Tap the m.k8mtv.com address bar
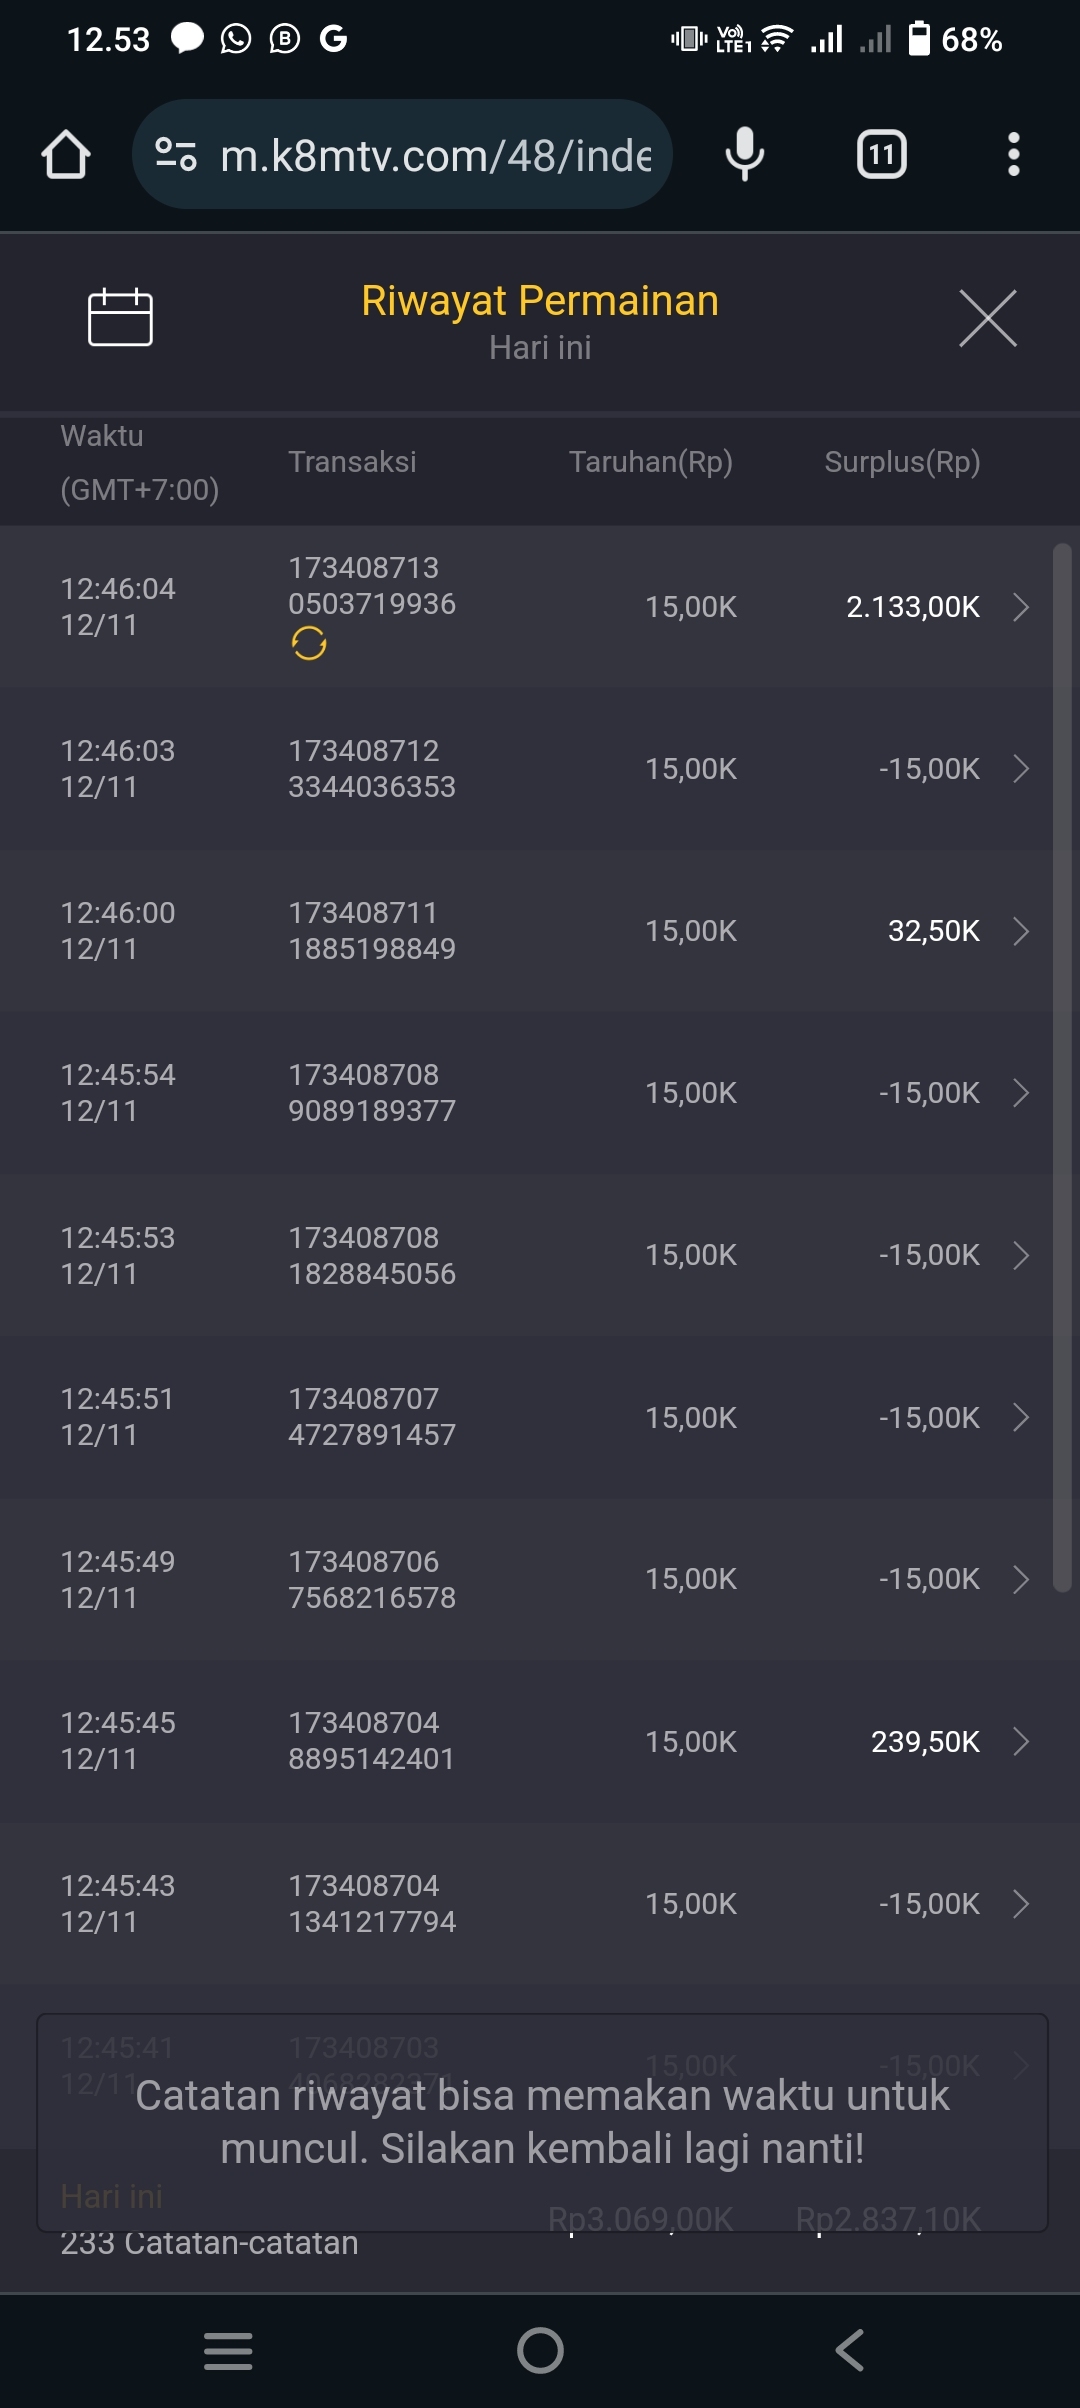The width and height of the screenshot is (1080, 2408). [x=436, y=155]
